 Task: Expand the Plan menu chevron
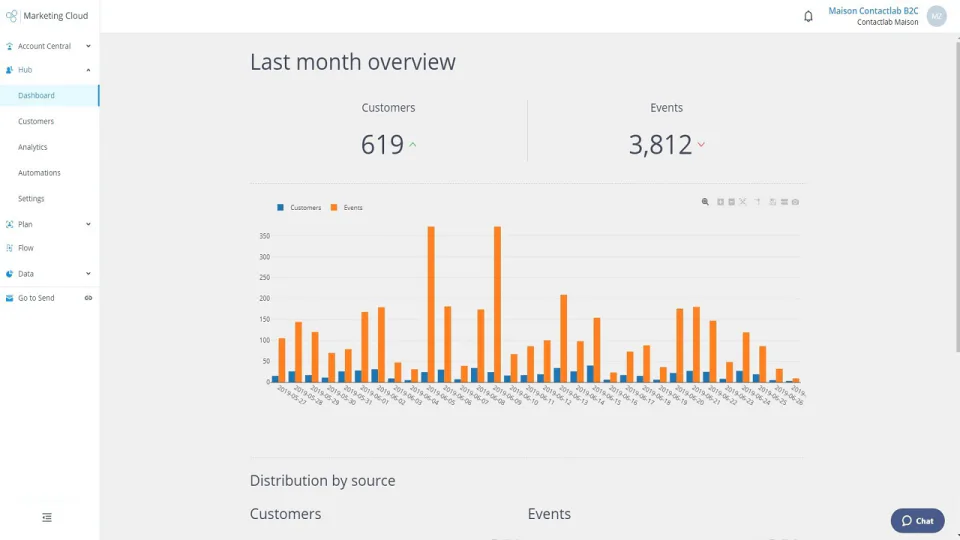click(88, 224)
